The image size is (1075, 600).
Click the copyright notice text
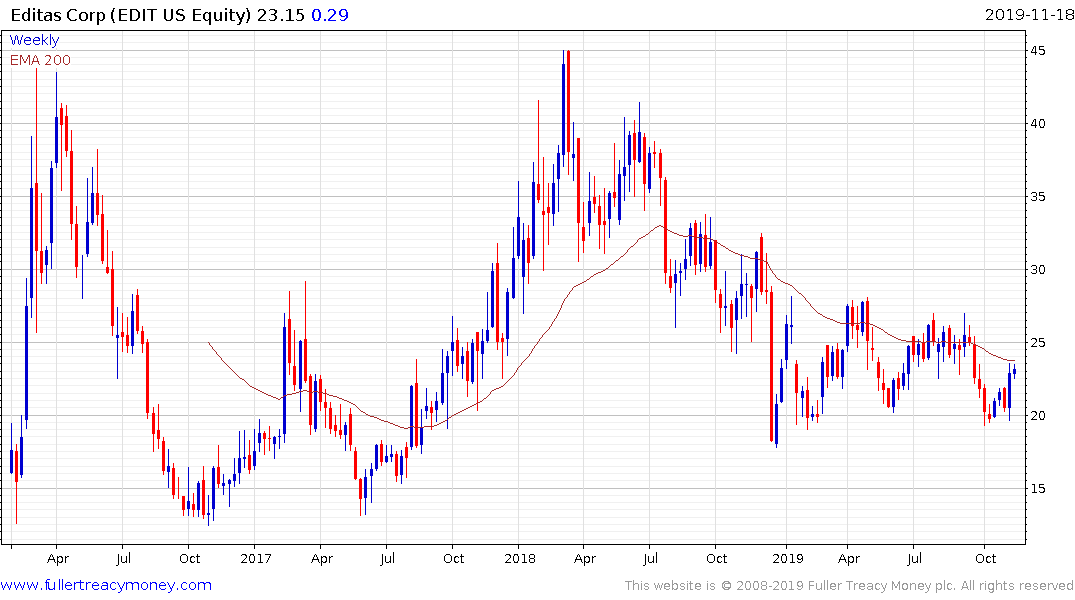(x=849, y=586)
